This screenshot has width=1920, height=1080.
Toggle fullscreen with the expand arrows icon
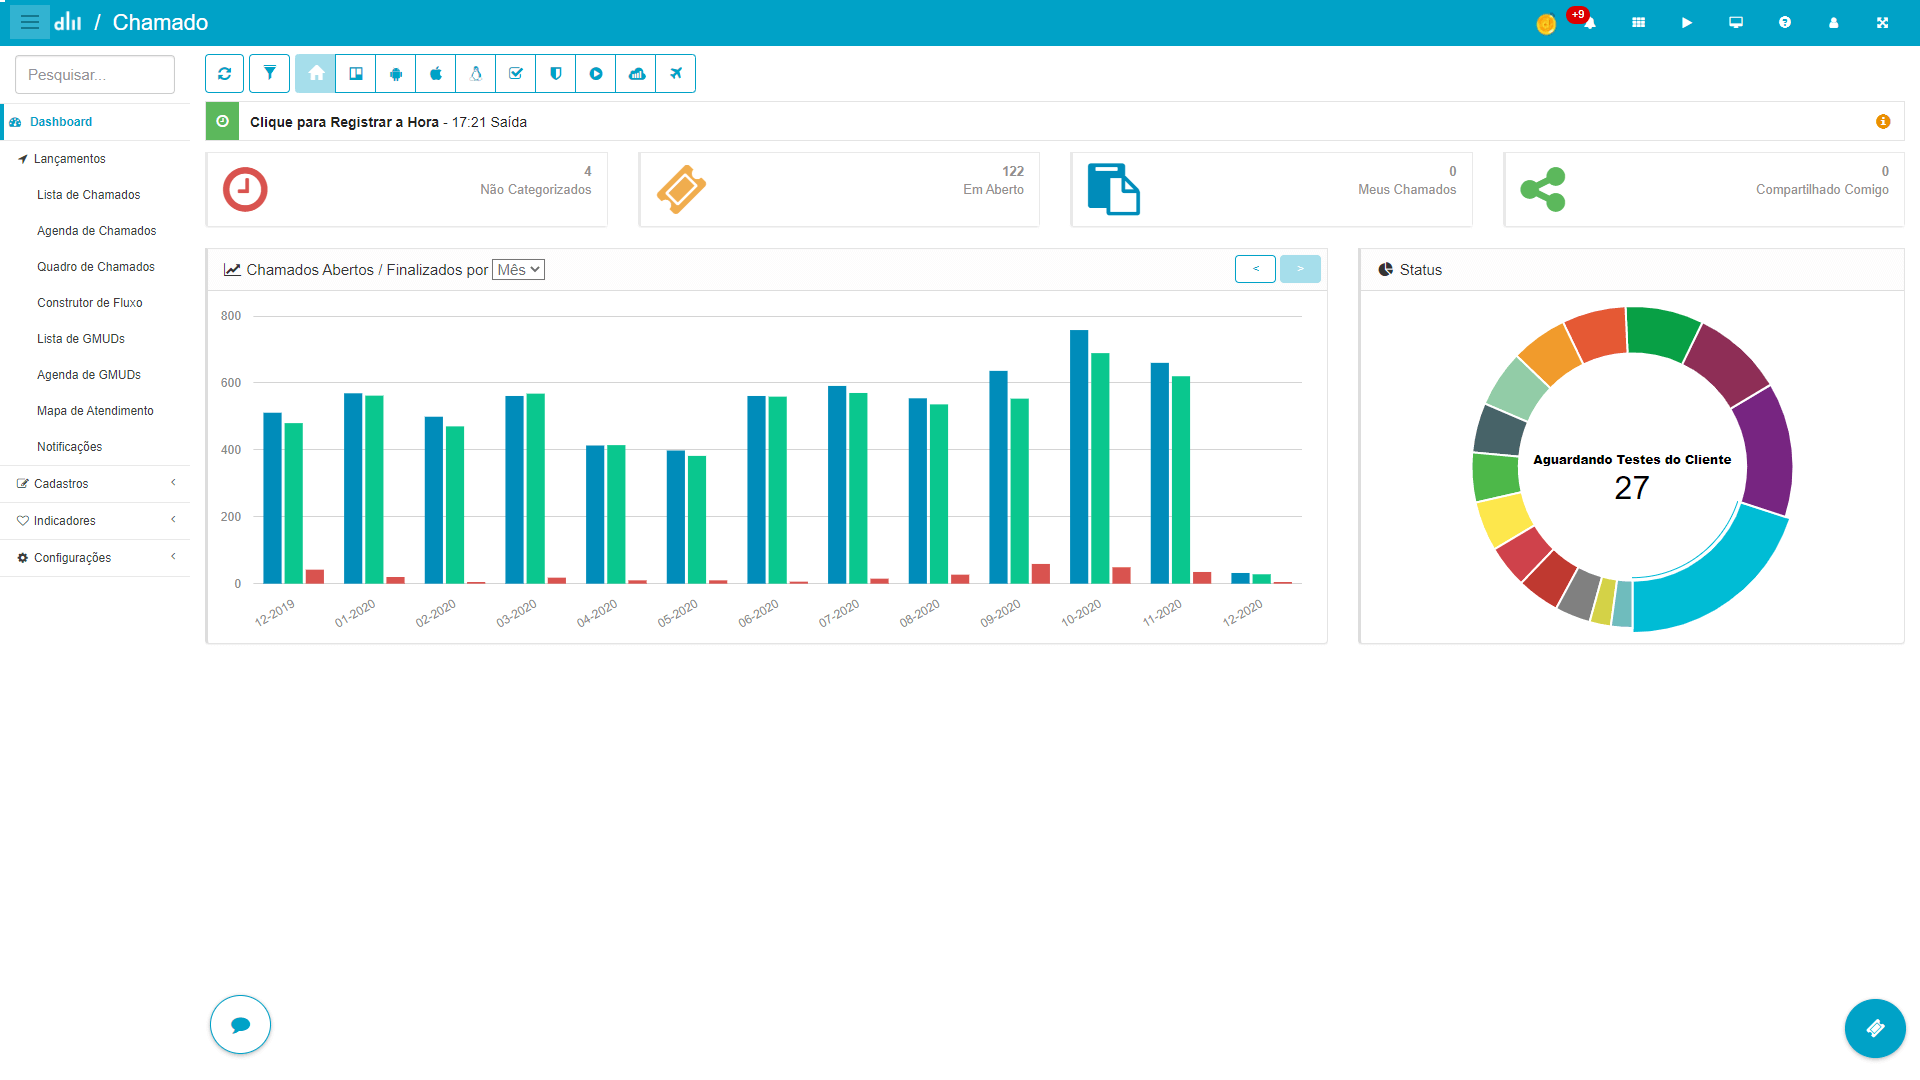1882,22
